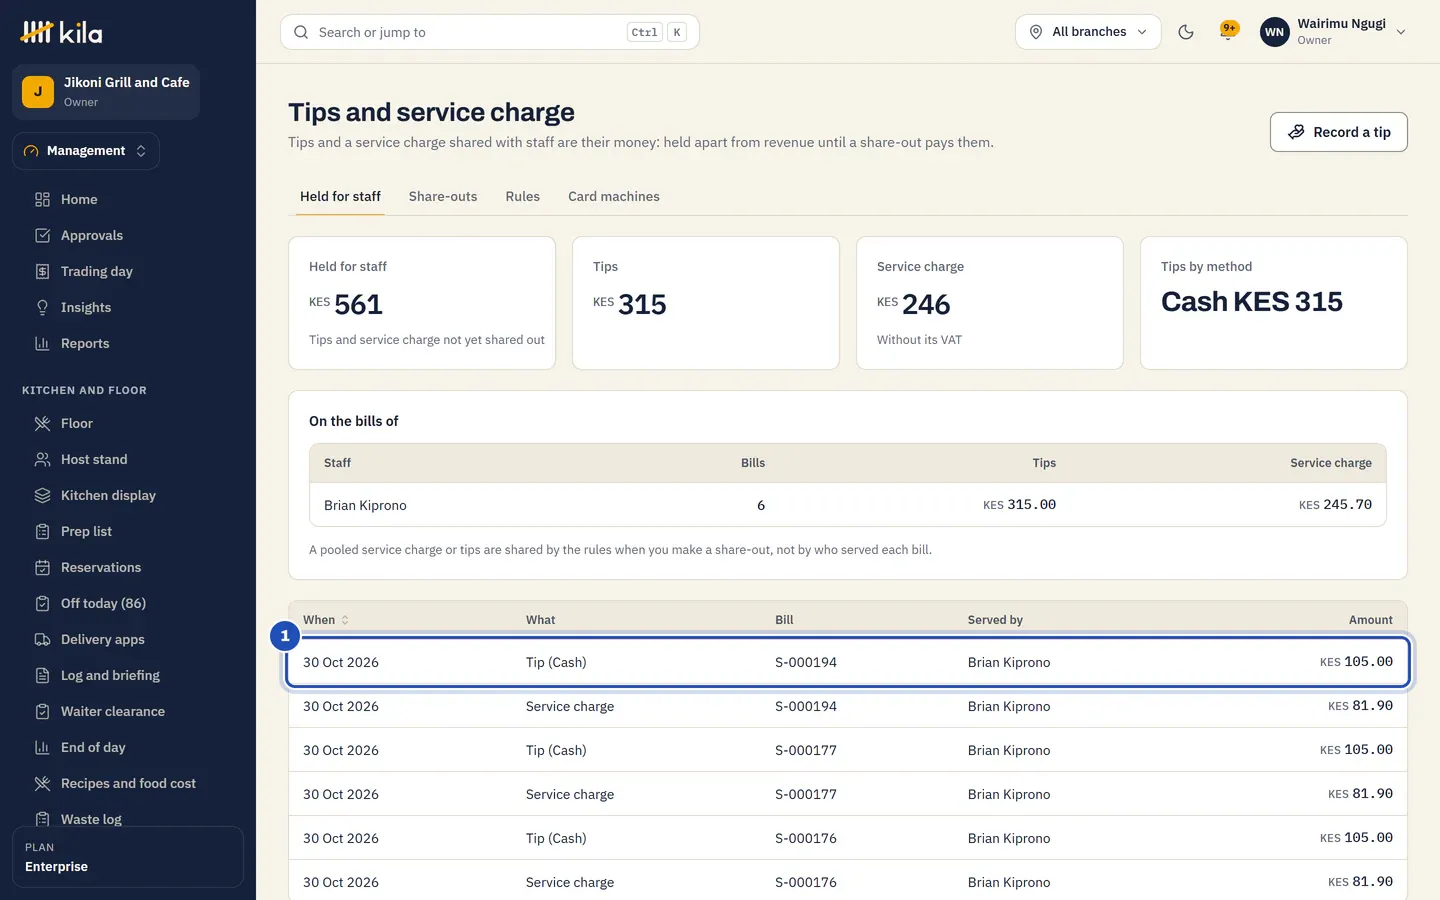
Task: Click bill S-000194 in Tip (Cash) row
Action: (x=806, y=662)
